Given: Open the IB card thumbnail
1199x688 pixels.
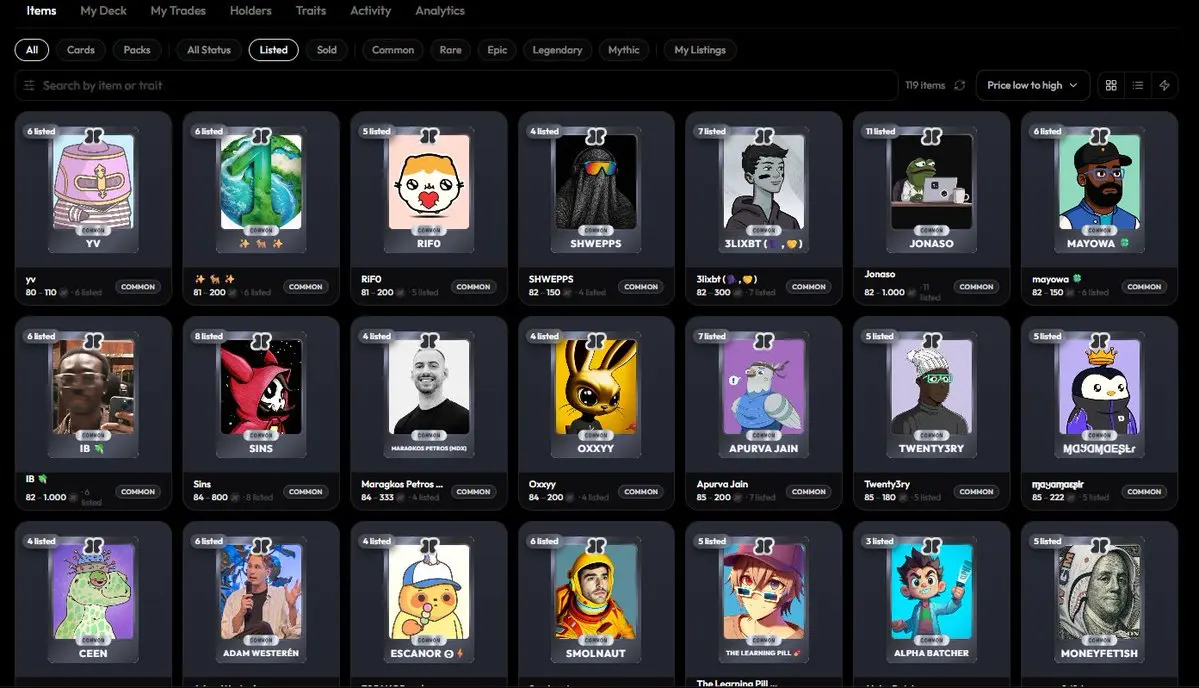Looking at the screenshot, I should click(93, 395).
